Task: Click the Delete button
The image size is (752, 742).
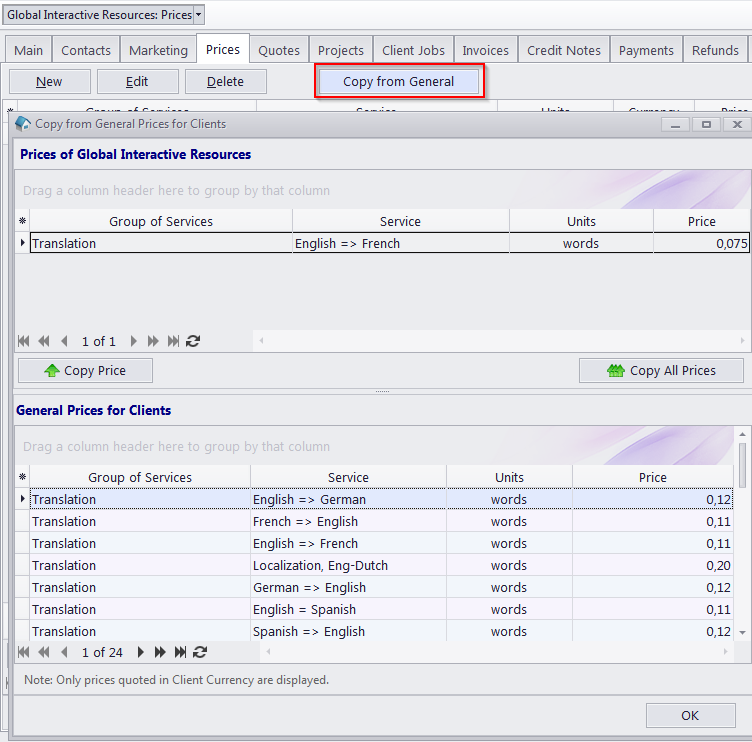Action: point(225,82)
